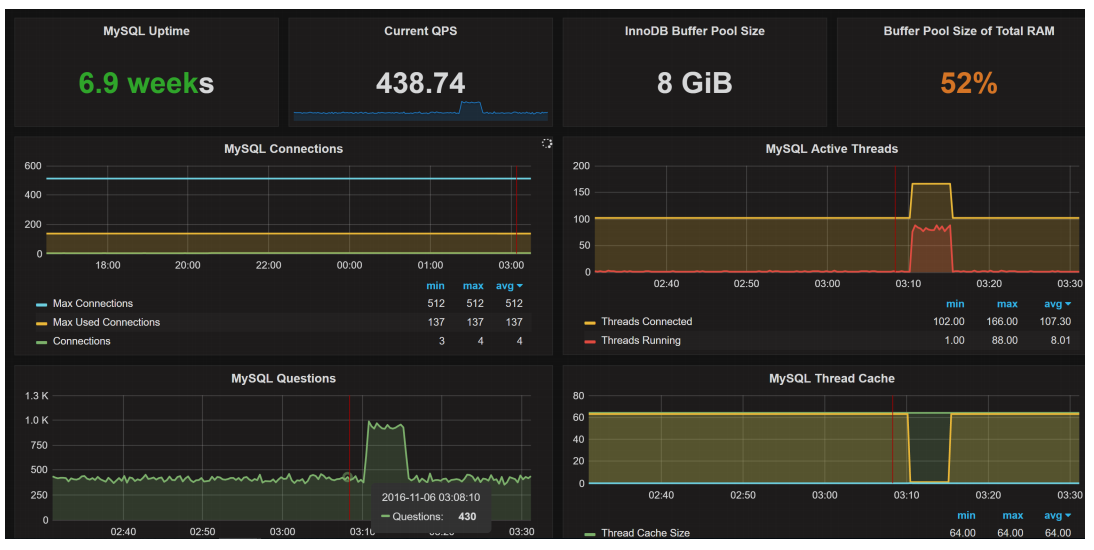Screen dimensions: 1094x550
Task: Toggle the Connections series legend label
Action: (x=82, y=342)
